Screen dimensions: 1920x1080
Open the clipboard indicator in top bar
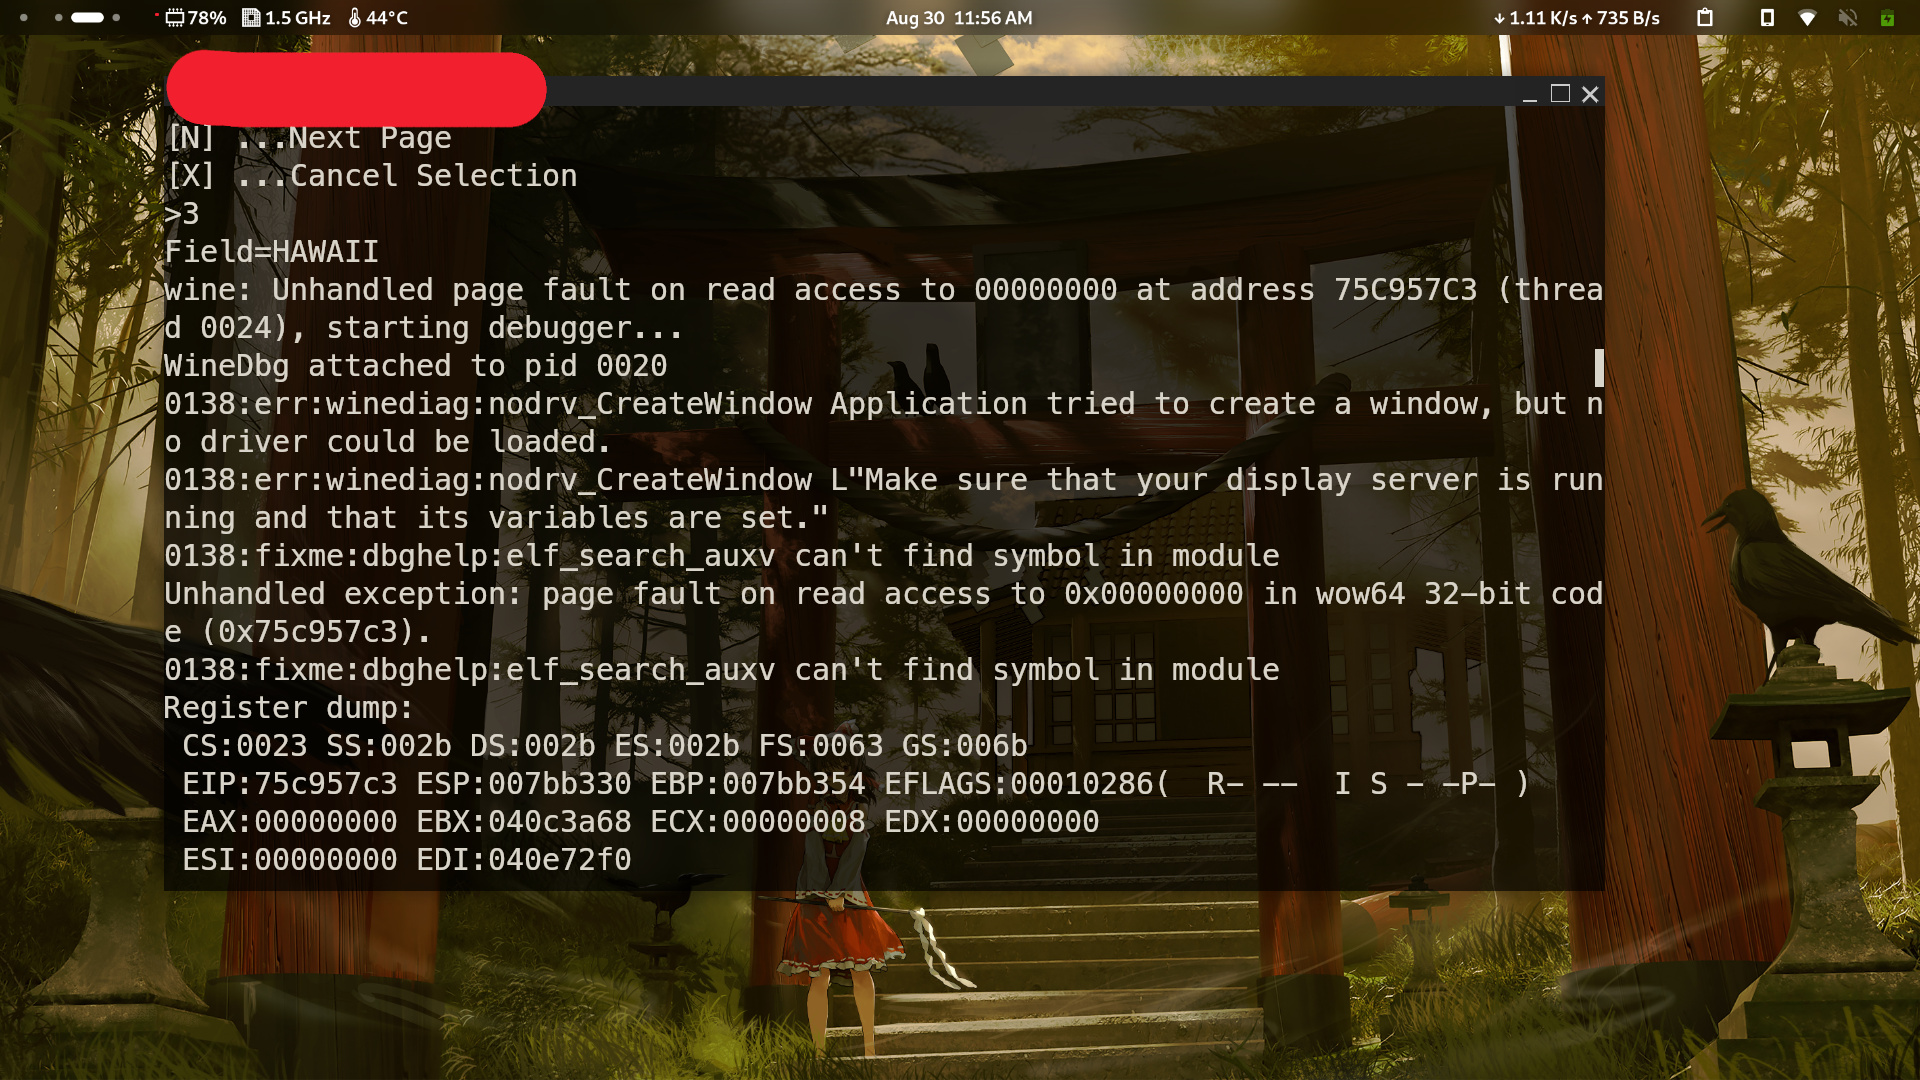click(1705, 17)
